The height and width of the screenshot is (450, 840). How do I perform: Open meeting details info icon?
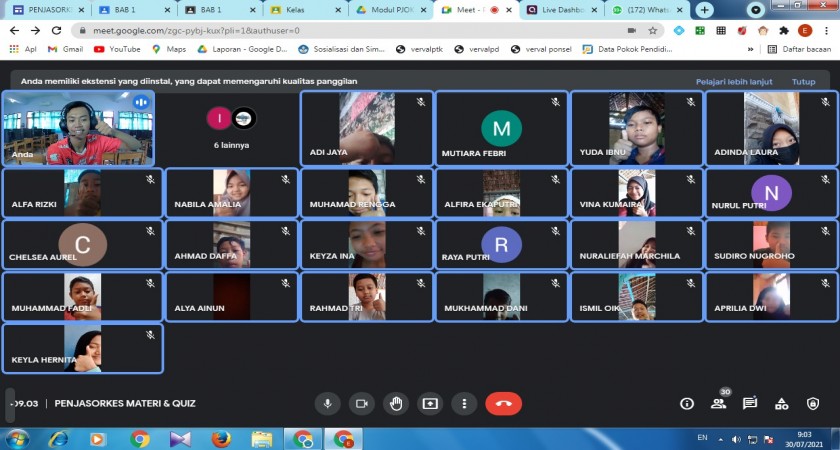point(687,404)
